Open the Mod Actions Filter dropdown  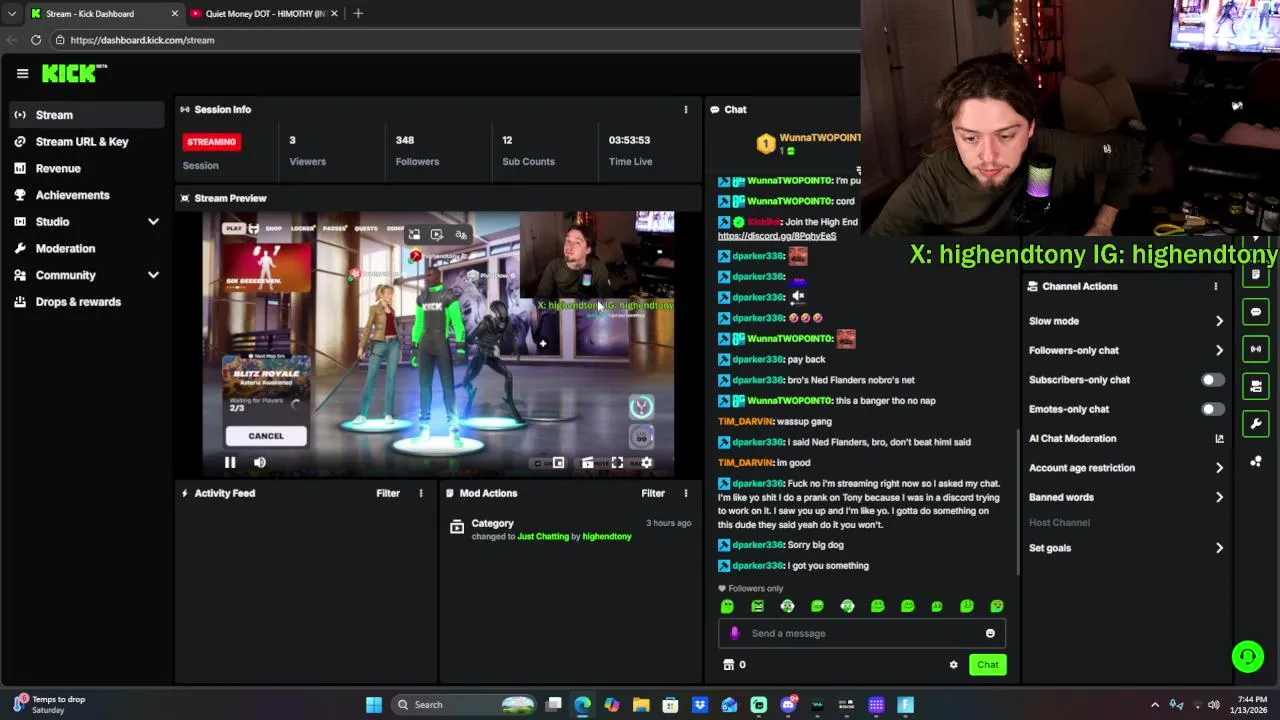[653, 493]
